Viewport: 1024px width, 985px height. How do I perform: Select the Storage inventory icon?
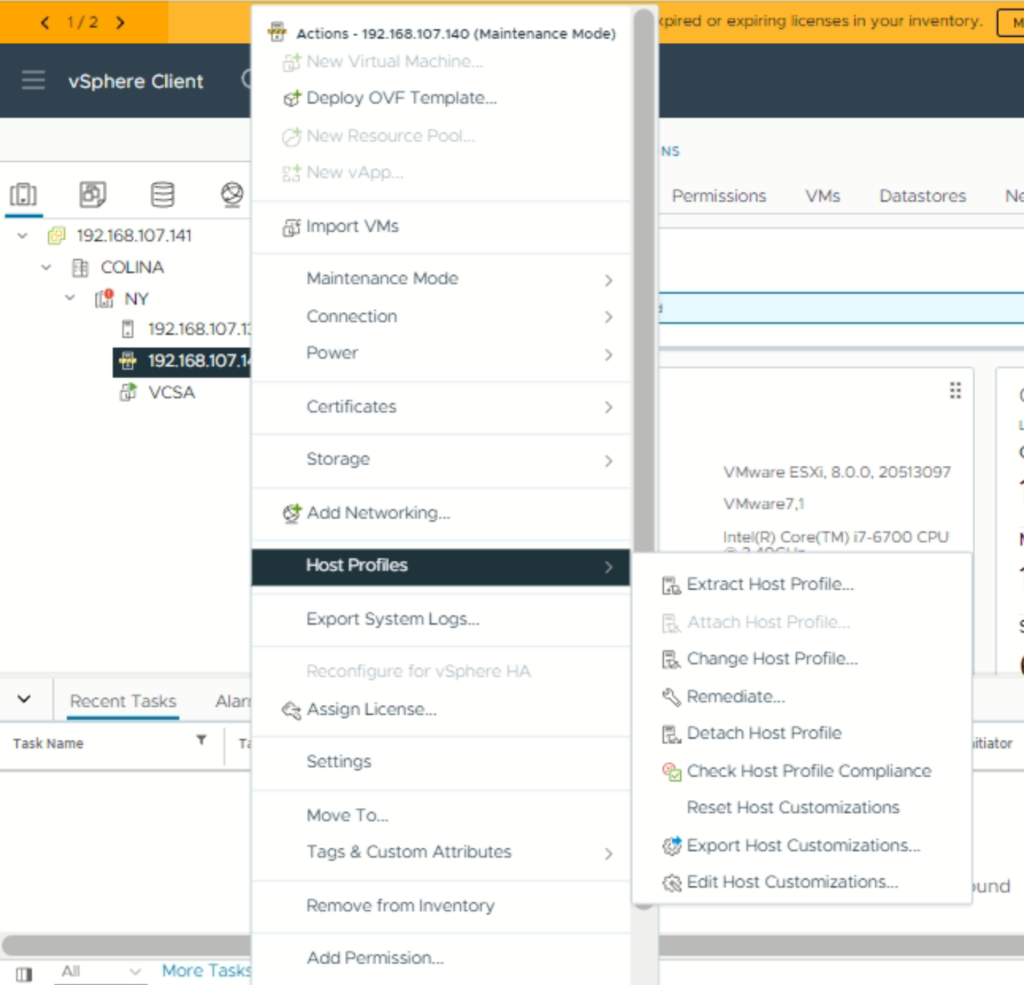coord(162,194)
